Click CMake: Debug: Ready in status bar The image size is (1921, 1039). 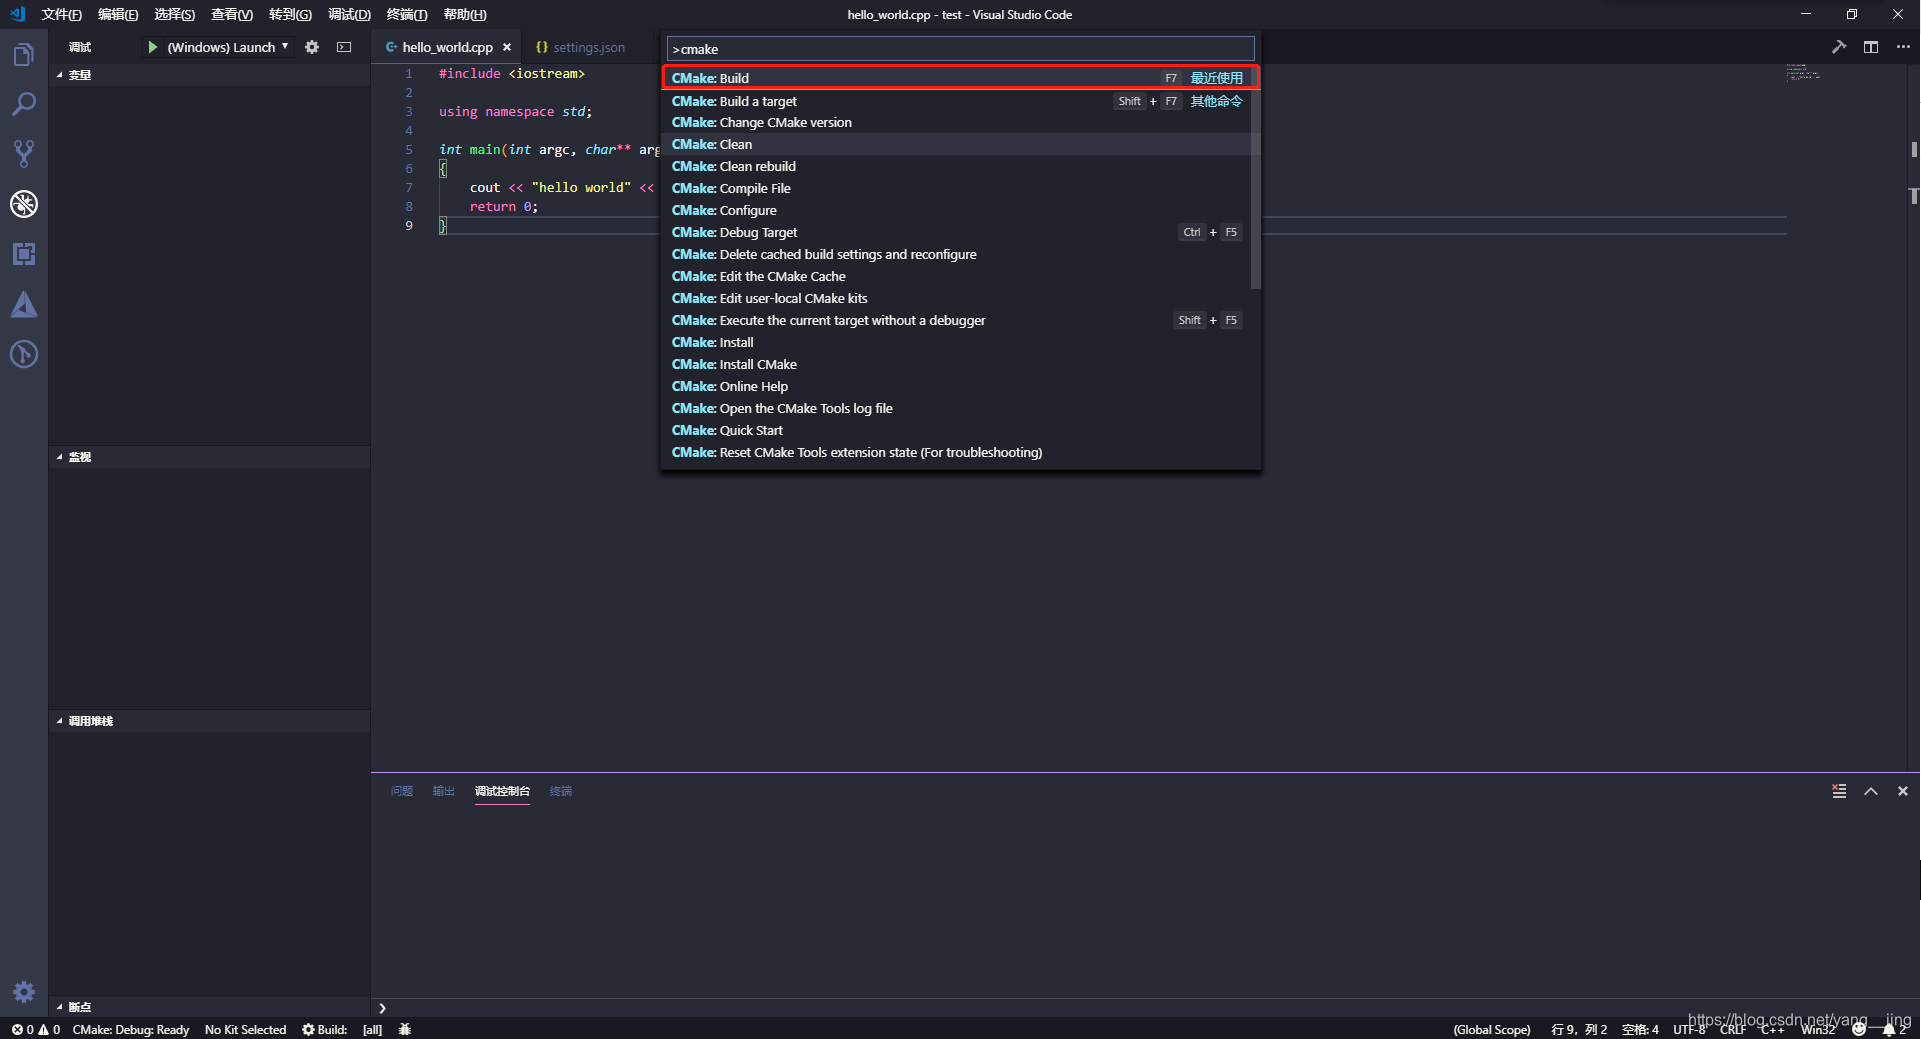(131, 1029)
